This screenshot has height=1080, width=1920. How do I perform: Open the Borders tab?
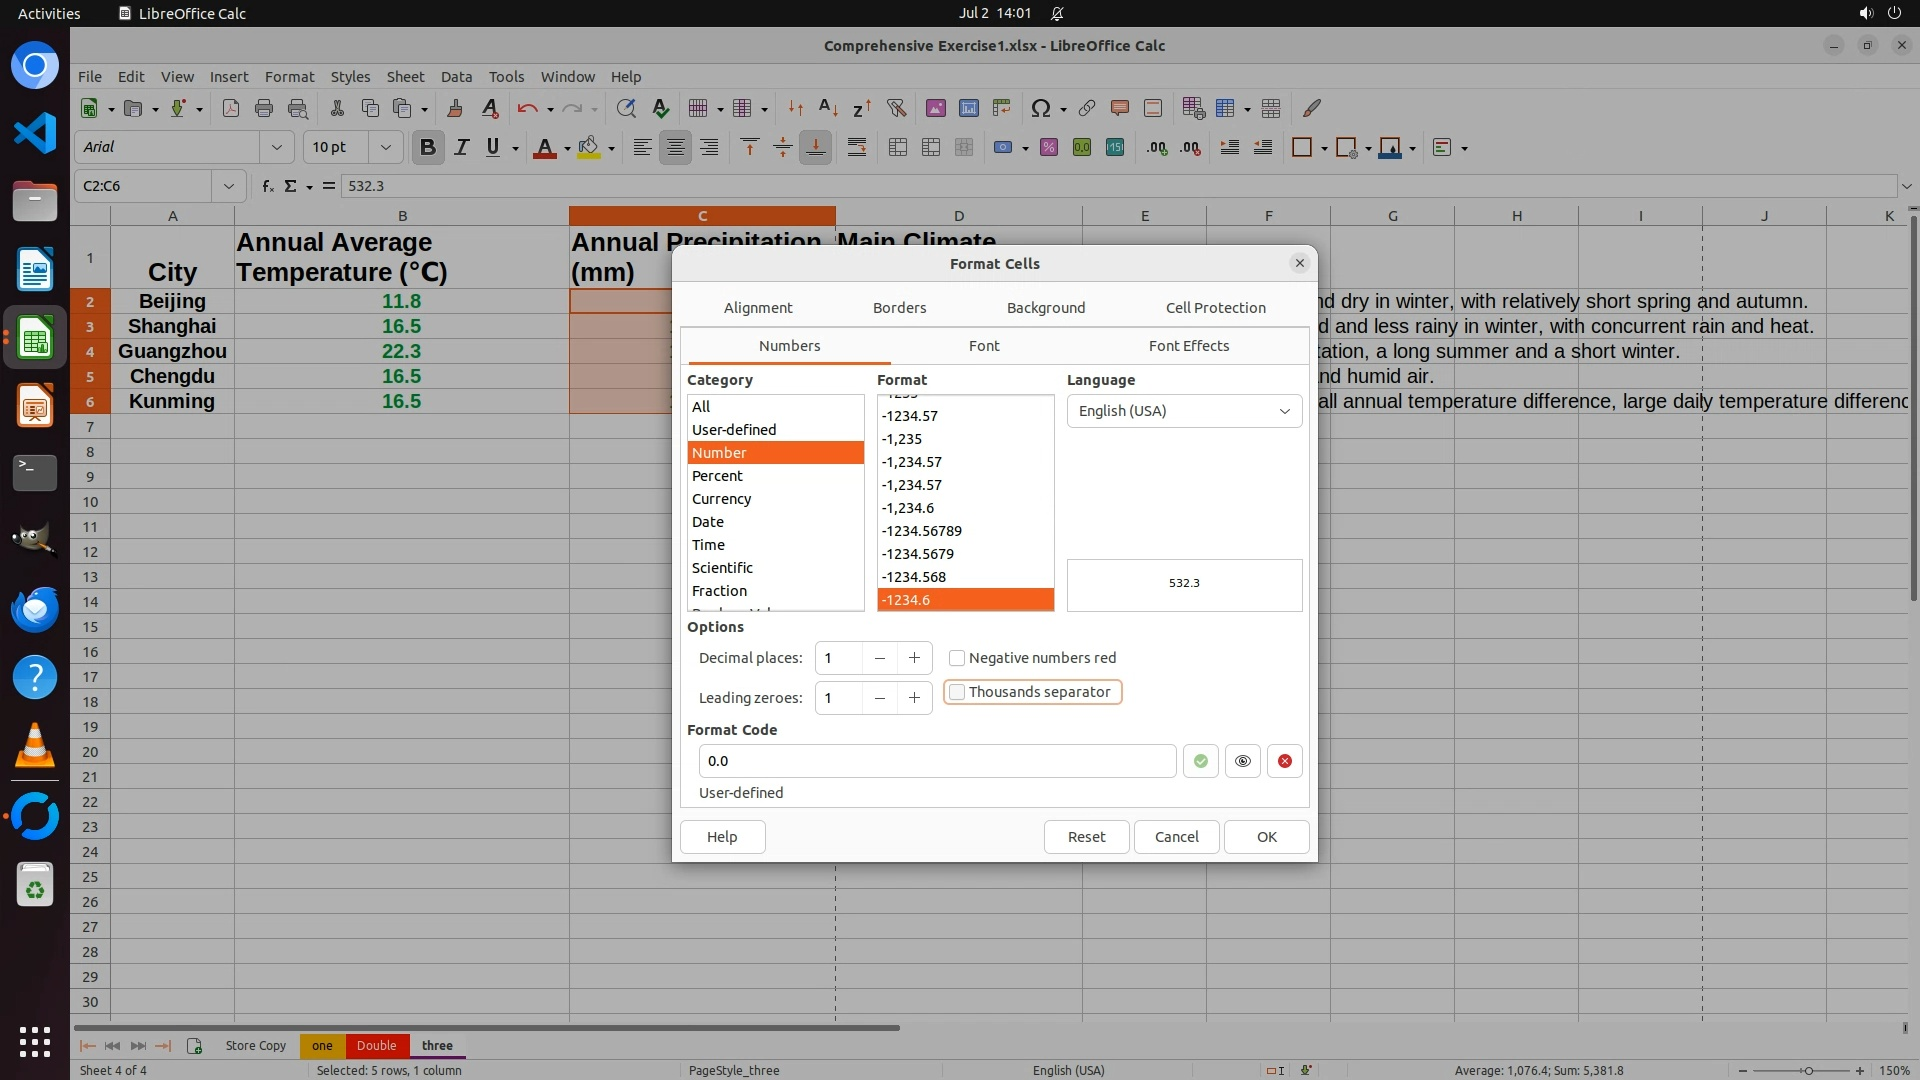coord(899,308)
